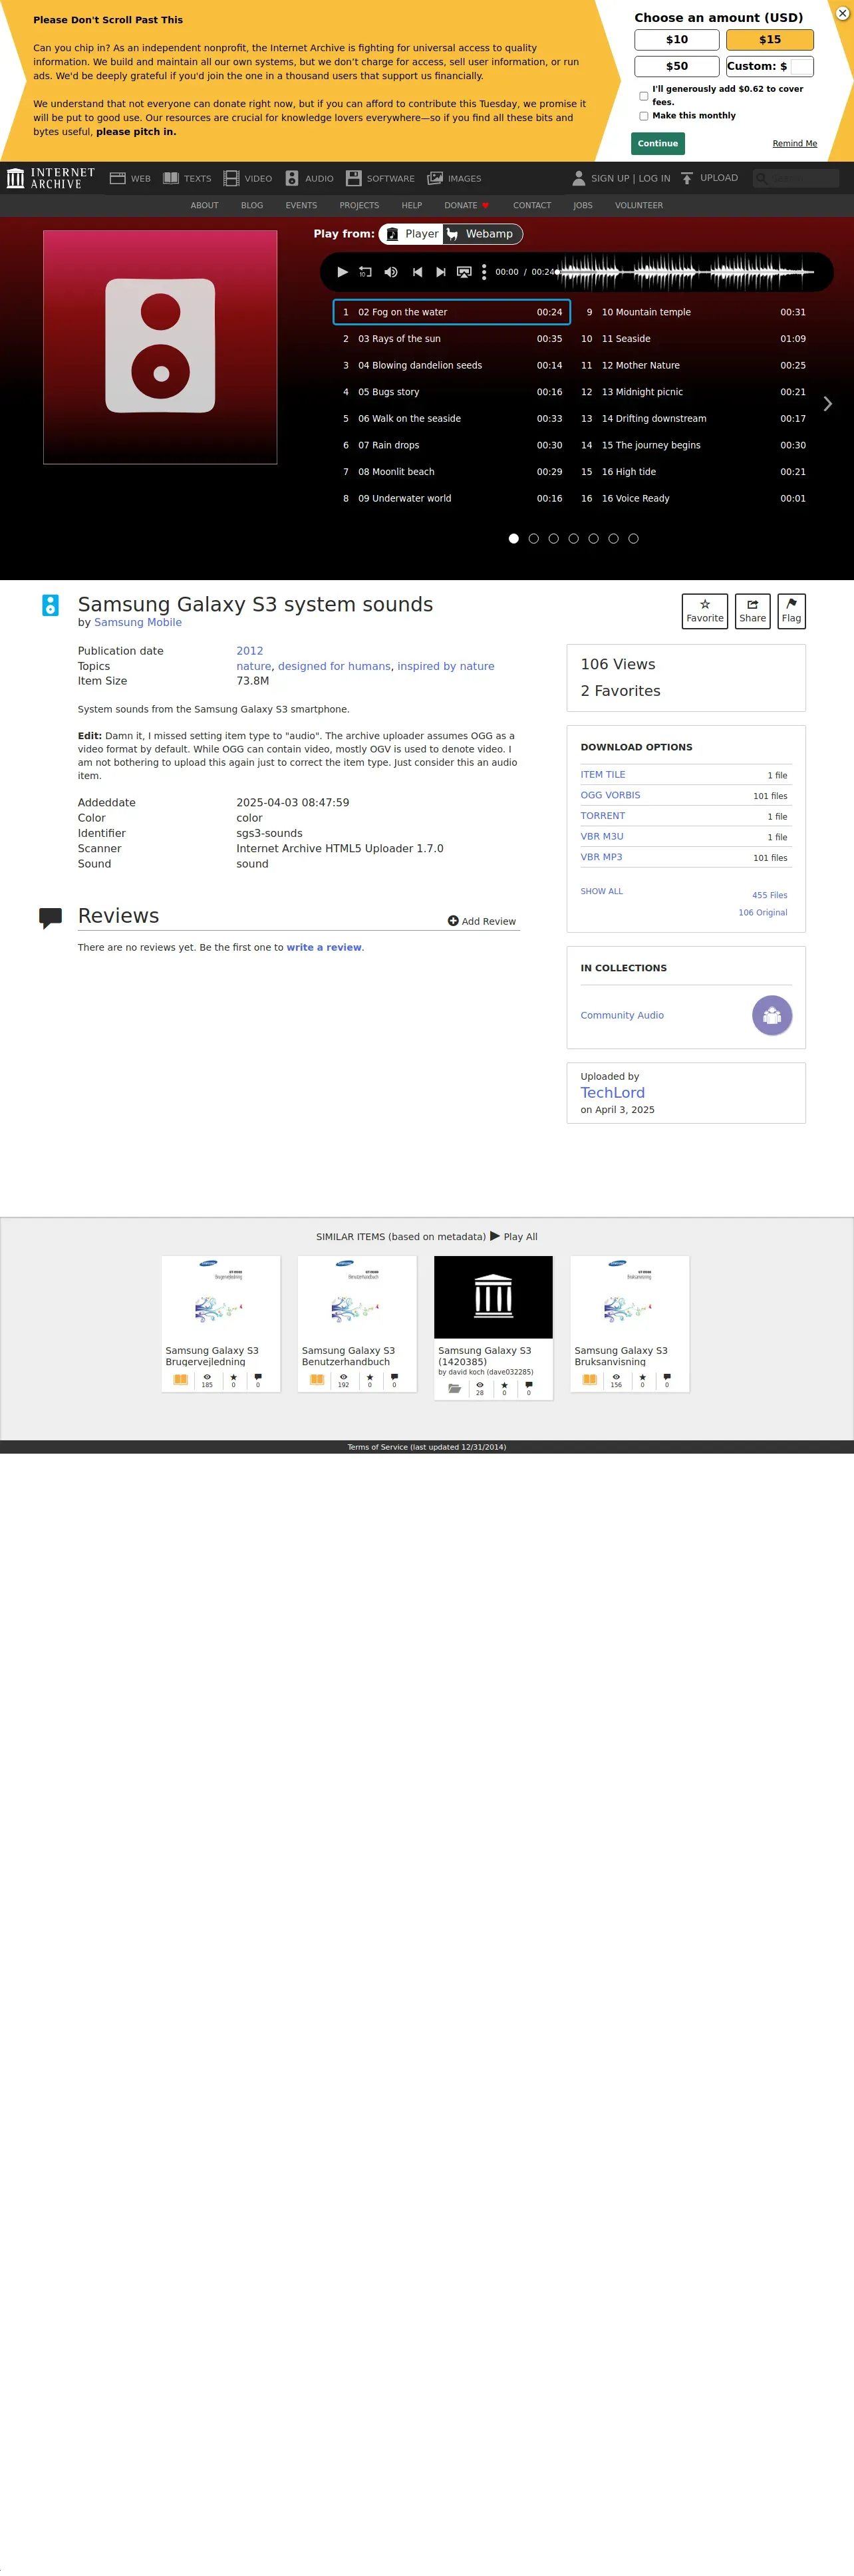
Task: Open Samsung Mobile creator link
Action: click(x=138, y=623)
